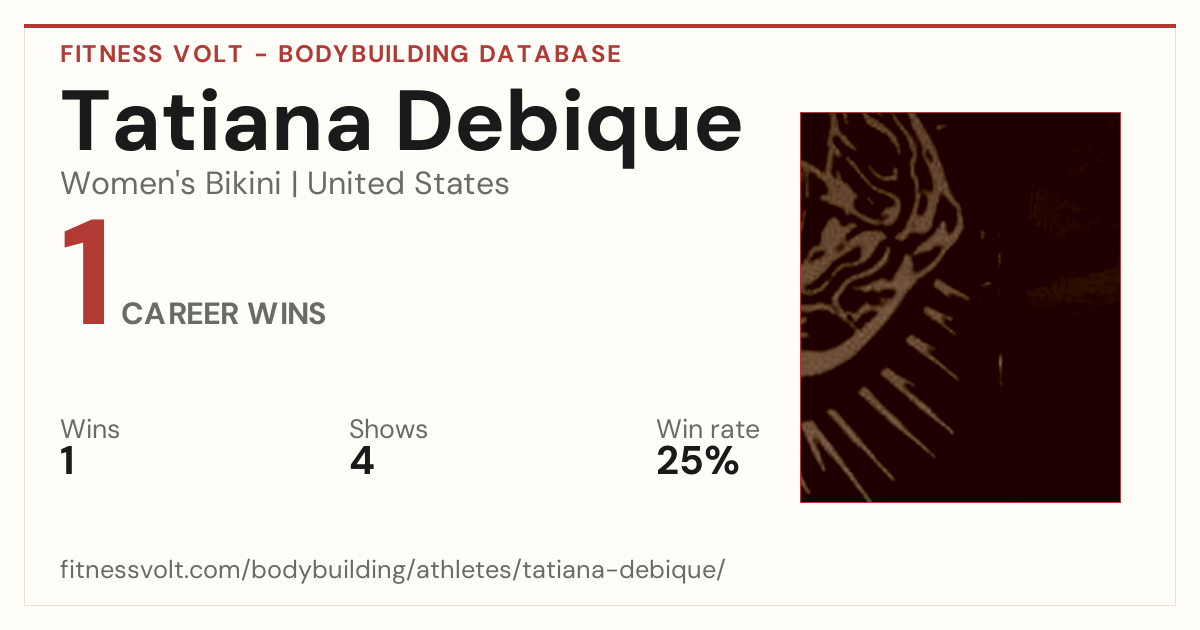Click the bold 1 under Wins
This screenshot has width=1200, height=630.
tap(68, 461)
